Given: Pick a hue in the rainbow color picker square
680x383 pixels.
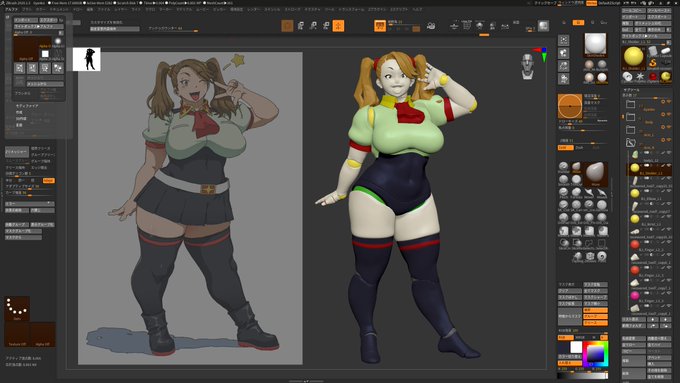Looking at the screenshot, I should coord(595,354).
